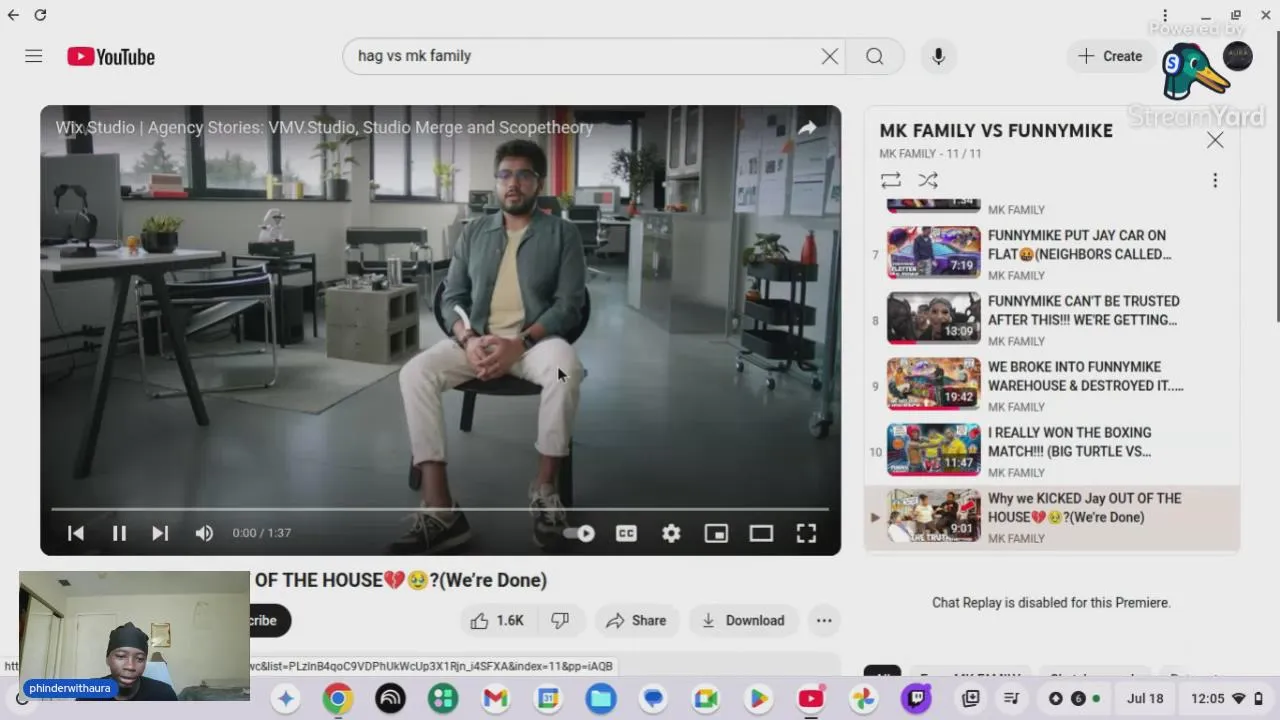Open Gmail from the shelf
The image size is (1280, 720).
point(496,698)
